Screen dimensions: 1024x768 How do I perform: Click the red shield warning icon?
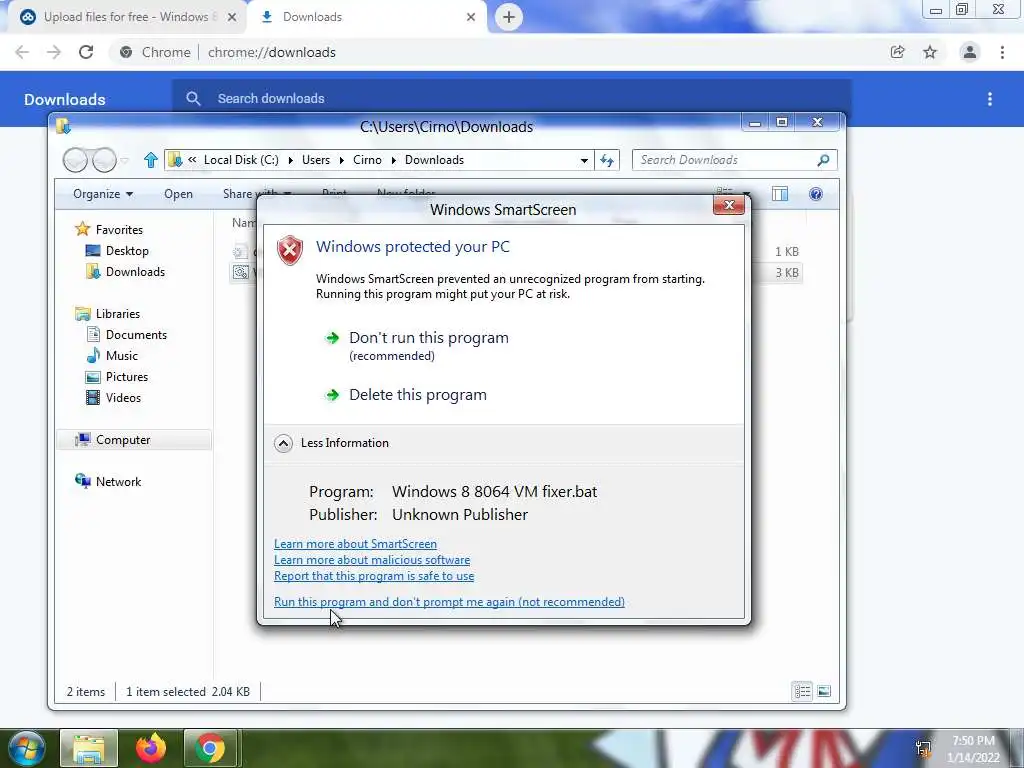click(x=290, y=250)
